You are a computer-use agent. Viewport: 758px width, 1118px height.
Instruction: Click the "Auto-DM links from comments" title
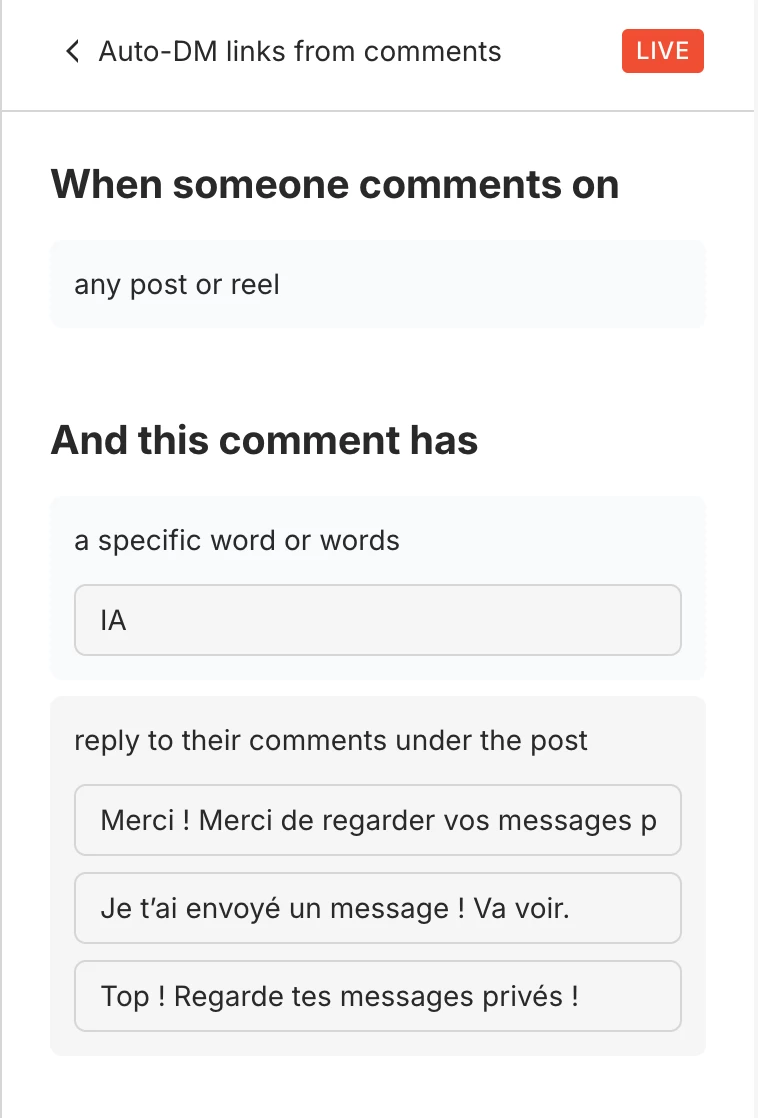(300, 52)
